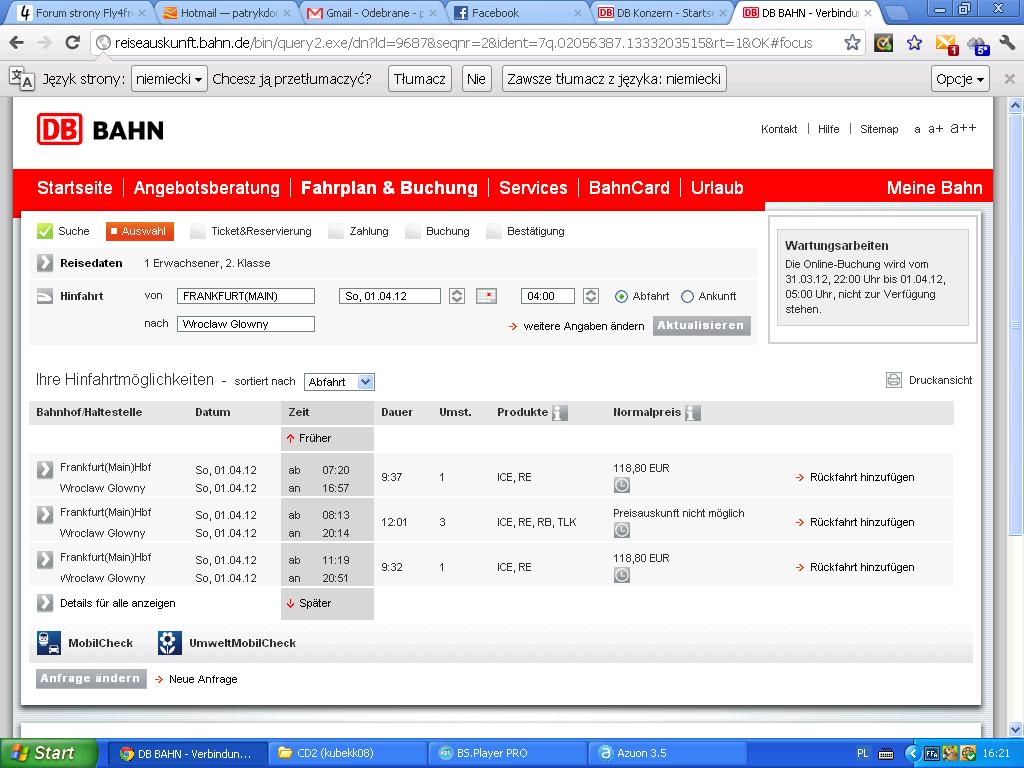This screenshot has width=1024, height=768.
Task: Click Nie button in translate bar
Action: pyautogui.click(x=476, y=79)
